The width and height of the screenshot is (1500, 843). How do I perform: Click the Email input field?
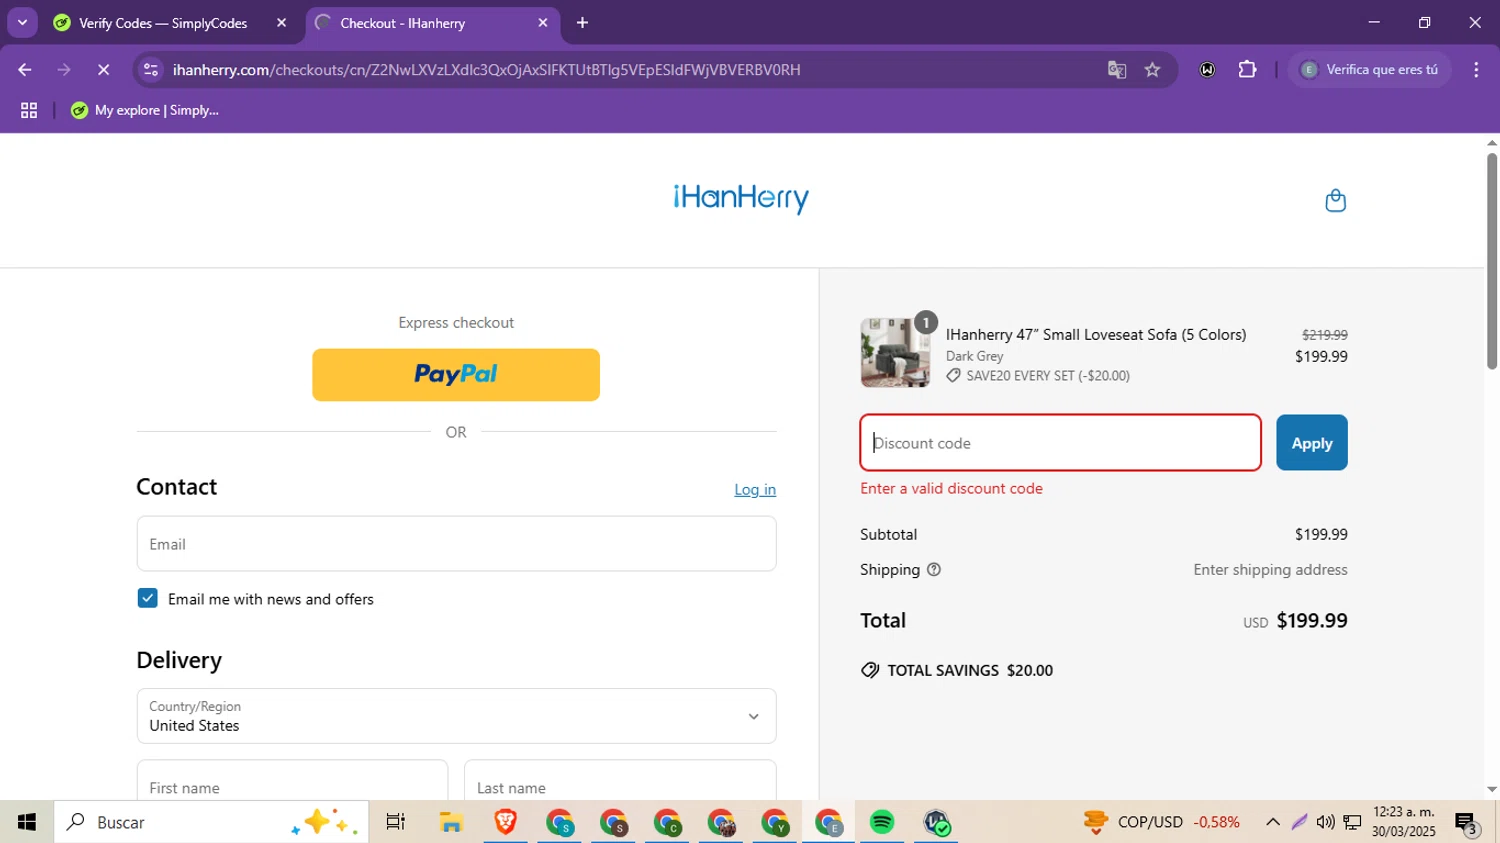pyautogui.click(x=456, y=544)
